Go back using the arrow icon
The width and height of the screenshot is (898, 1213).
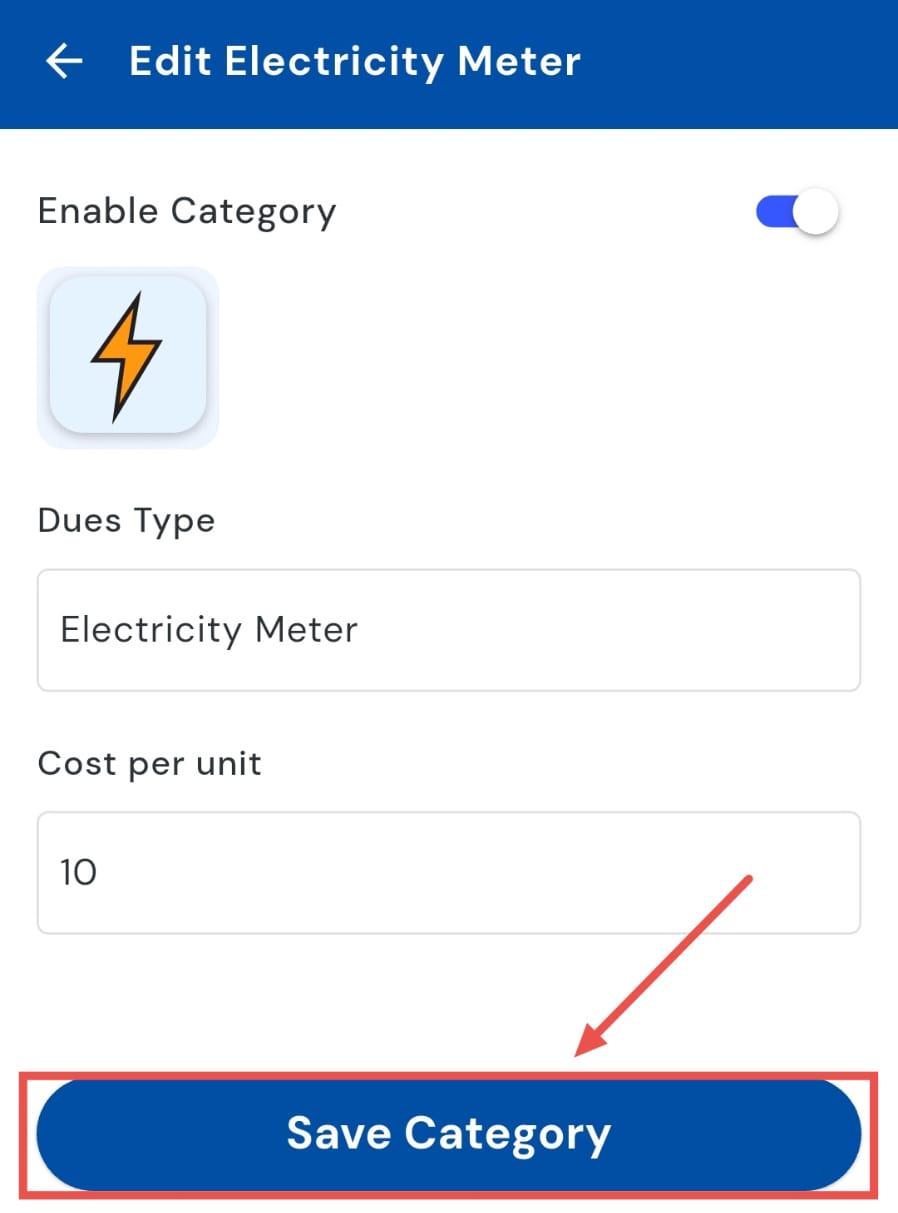(64, 62)
